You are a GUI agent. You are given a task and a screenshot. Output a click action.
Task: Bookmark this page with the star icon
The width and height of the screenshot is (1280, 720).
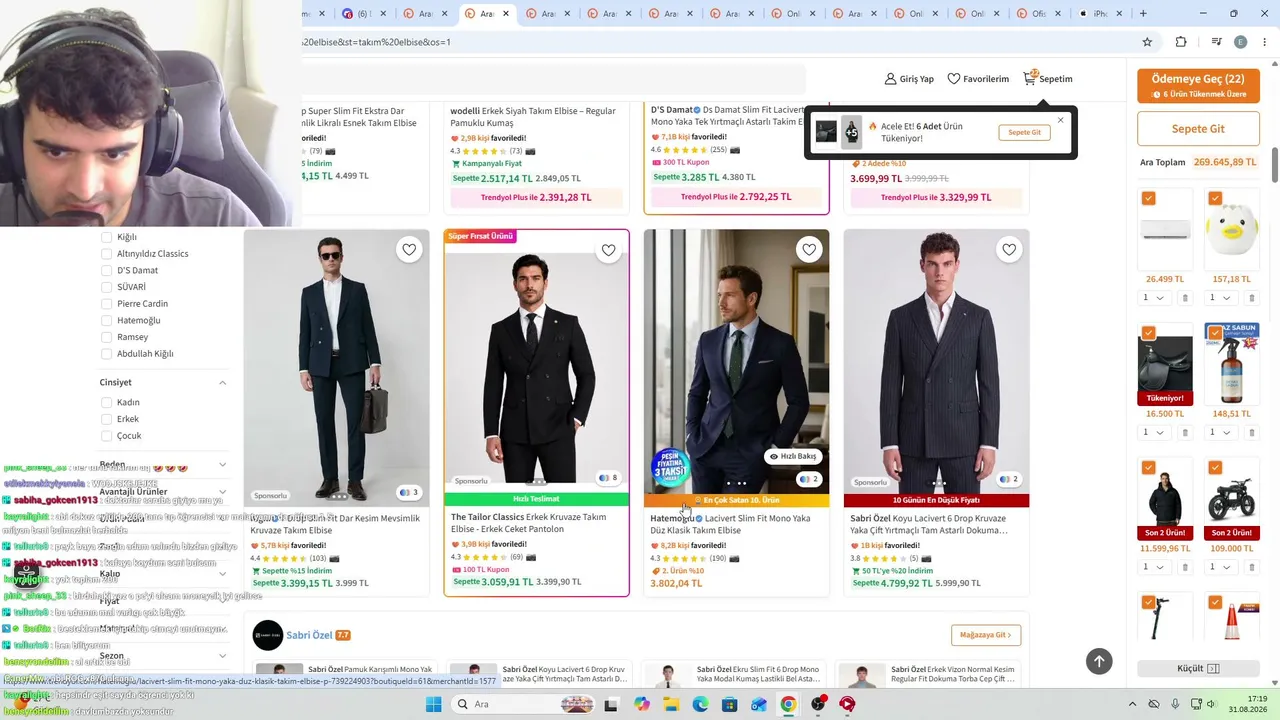click(x=1147, y=42)
